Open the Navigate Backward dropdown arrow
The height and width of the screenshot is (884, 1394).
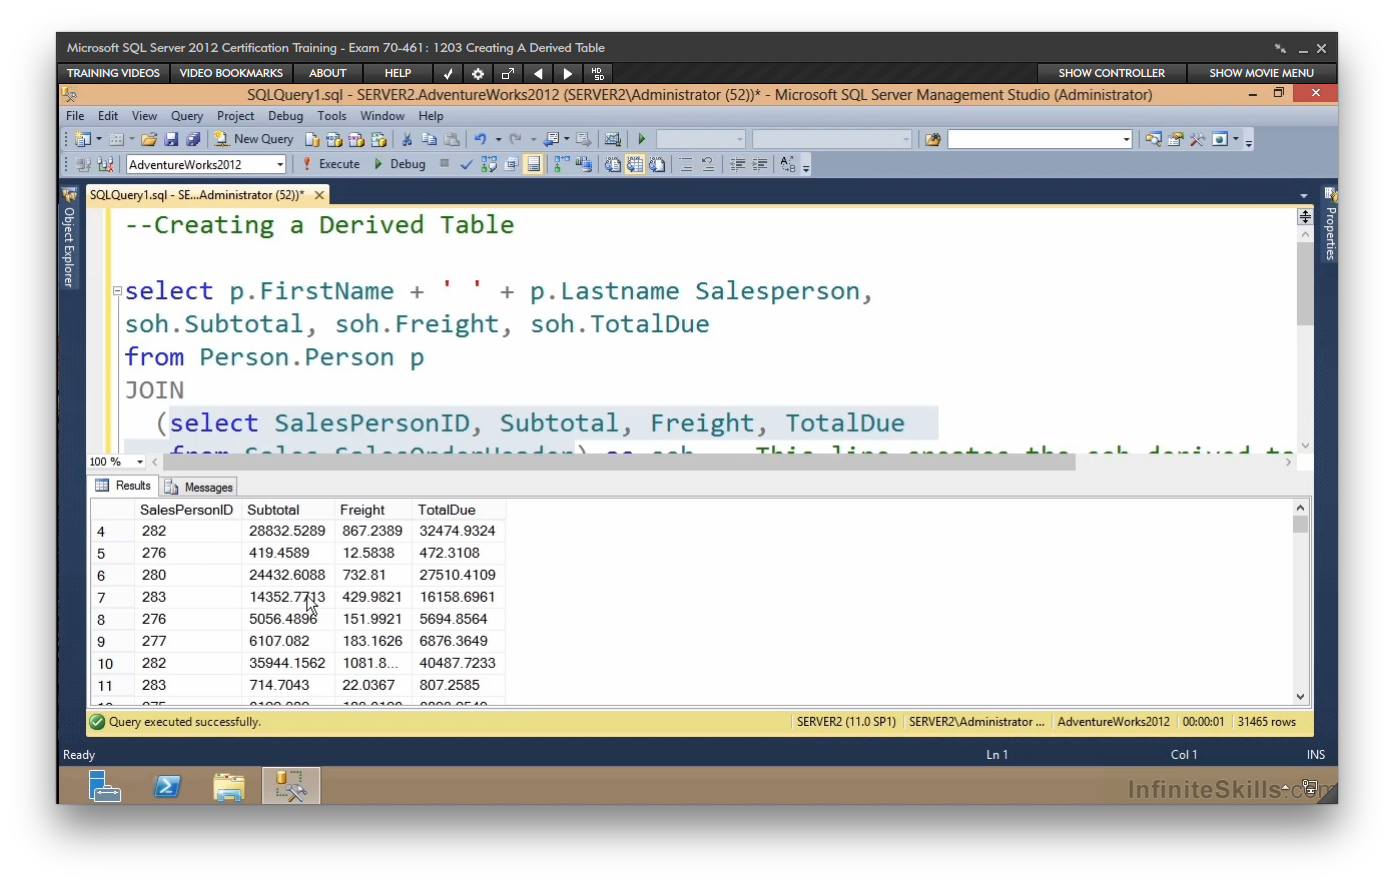tap(567, 139)
